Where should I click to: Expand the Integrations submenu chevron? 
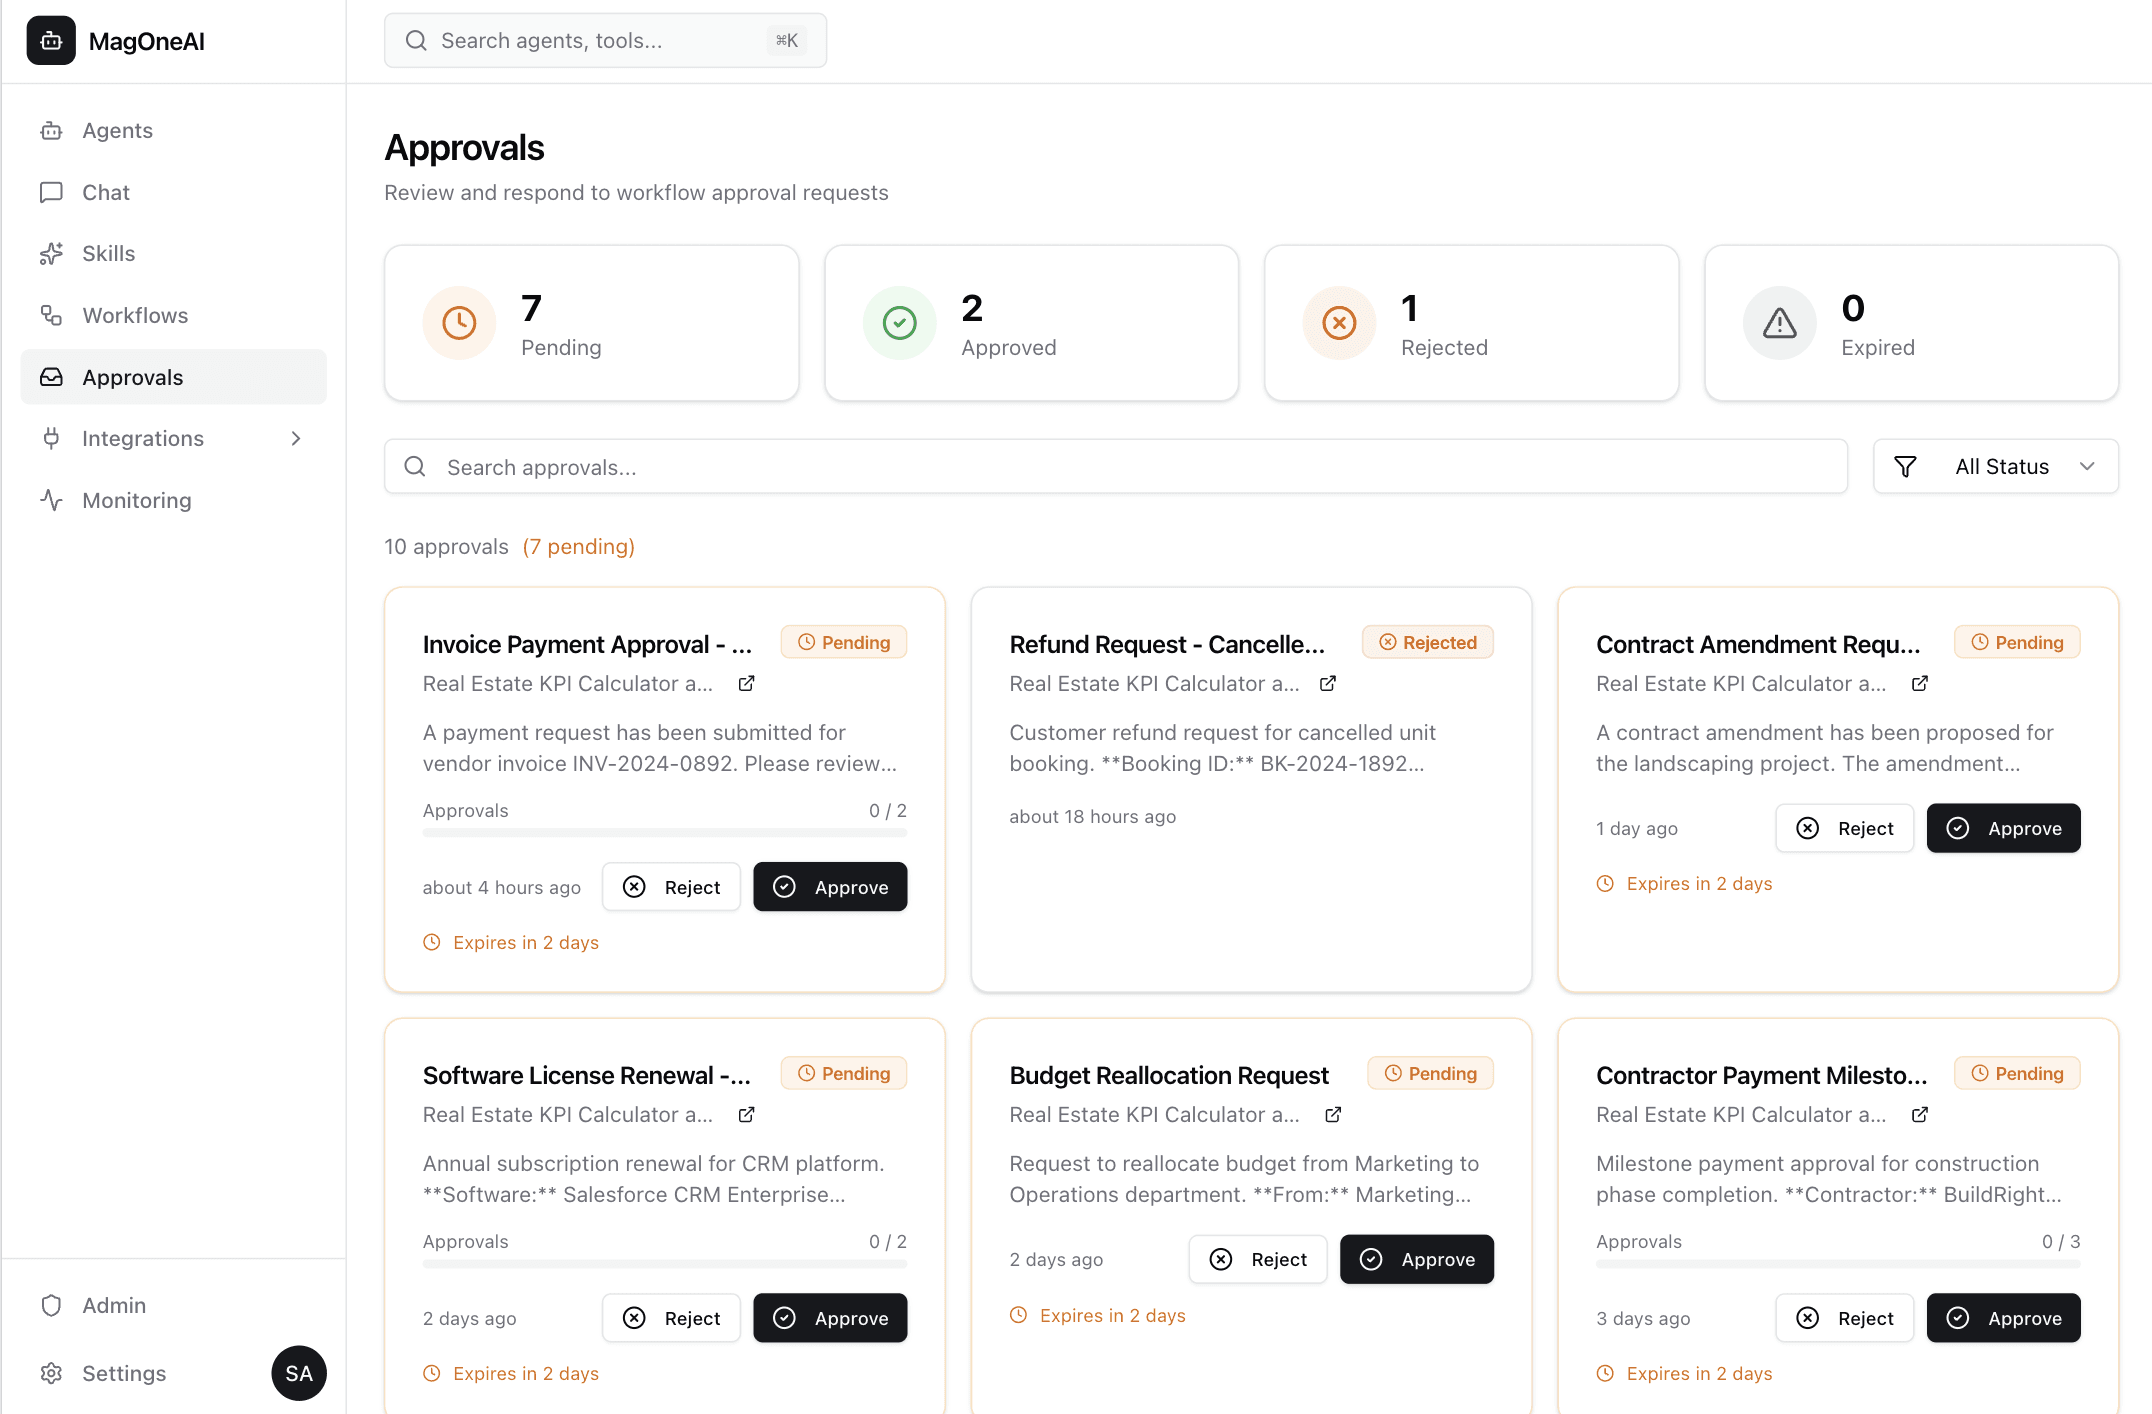(295, 439)
